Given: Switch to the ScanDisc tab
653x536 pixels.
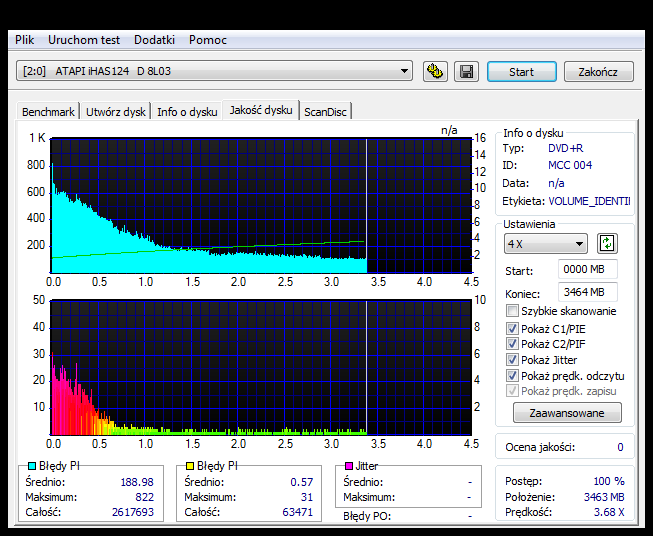Looking at the screenshot, I should 325,112.
